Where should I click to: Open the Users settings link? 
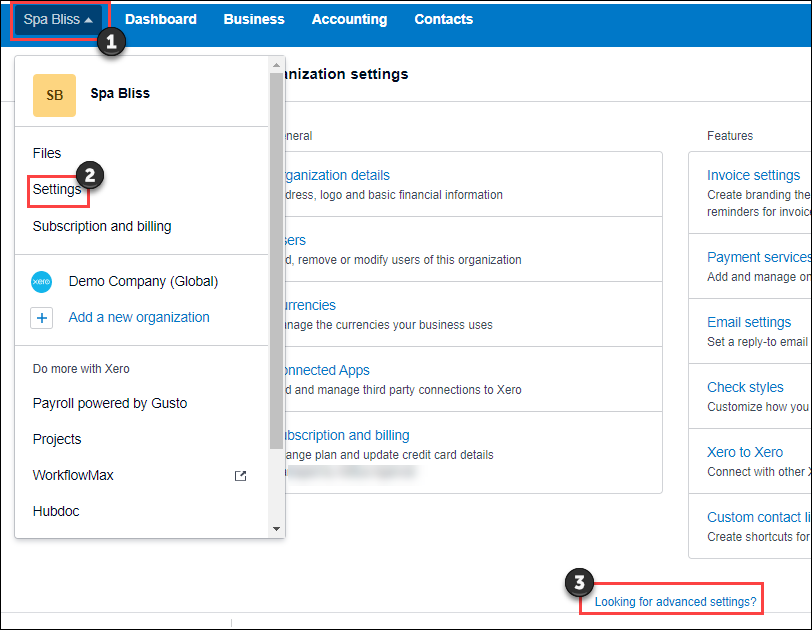294,240
